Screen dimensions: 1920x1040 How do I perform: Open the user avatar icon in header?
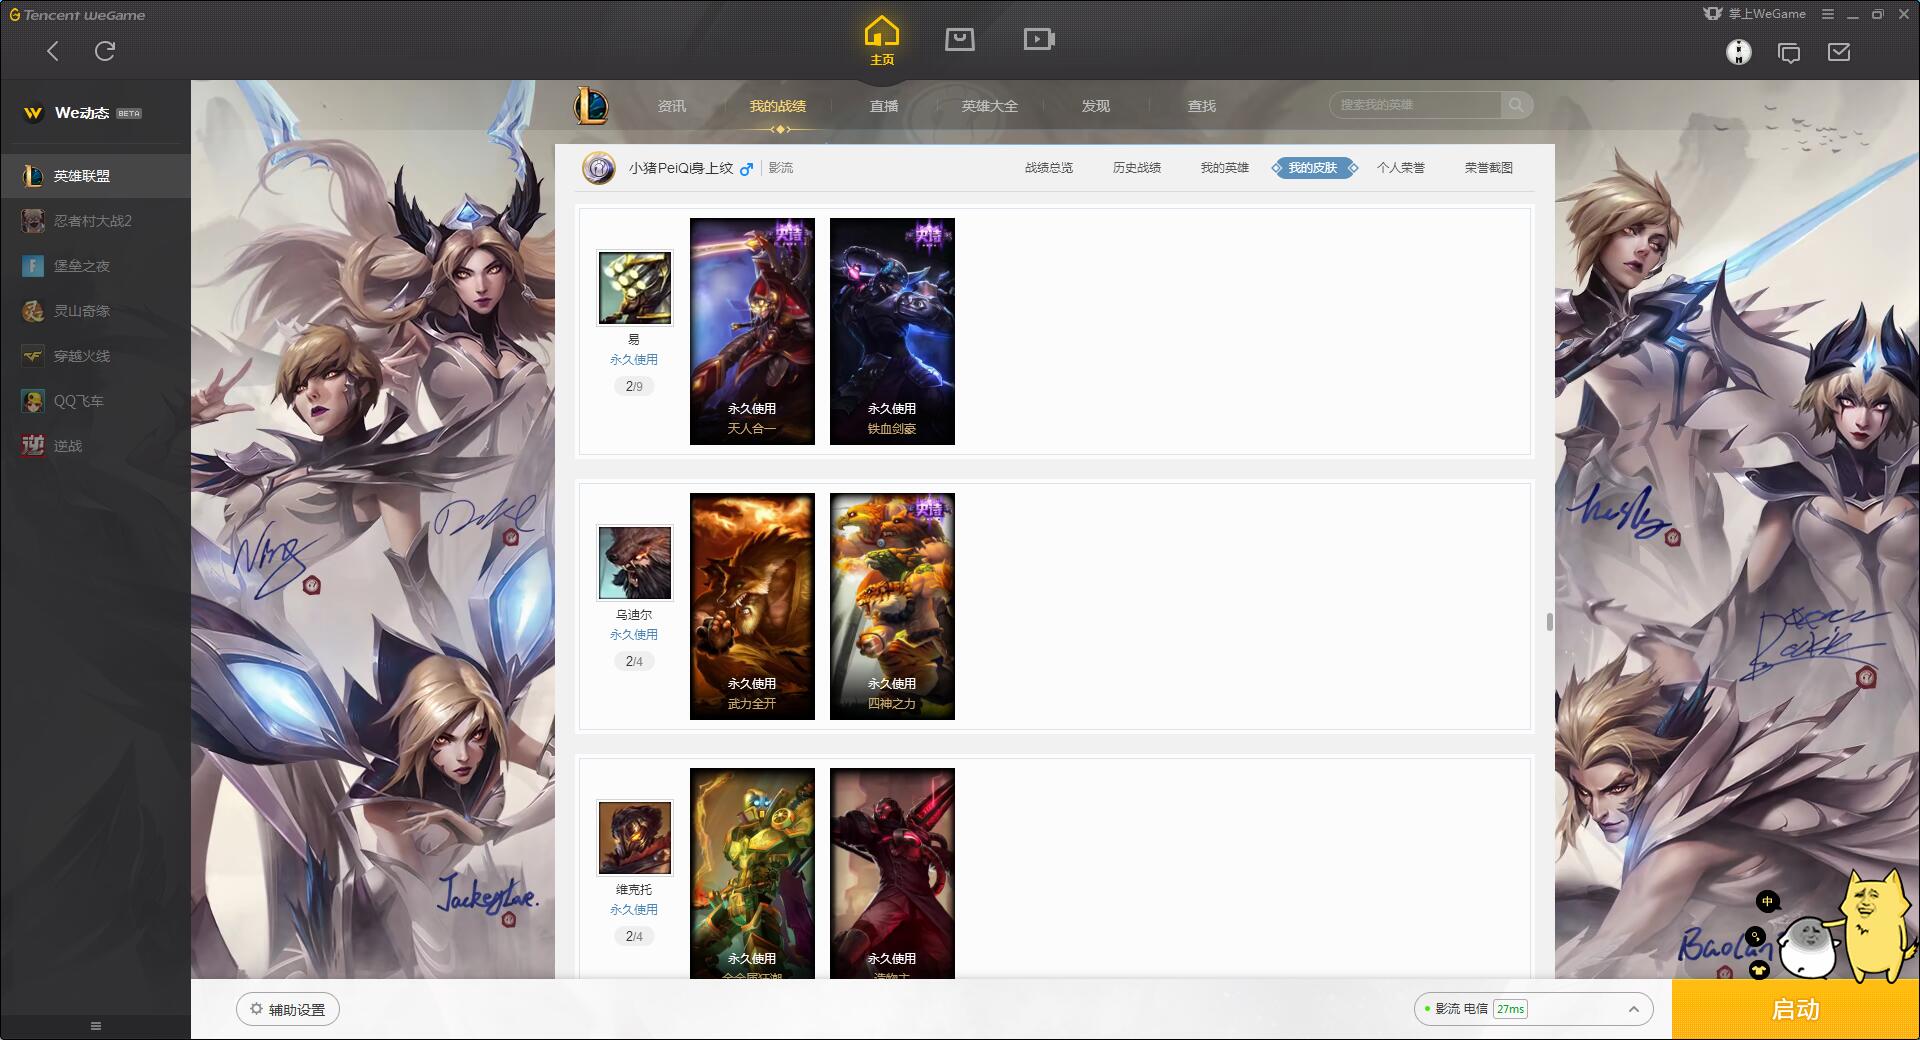[x=1739, y=52]
